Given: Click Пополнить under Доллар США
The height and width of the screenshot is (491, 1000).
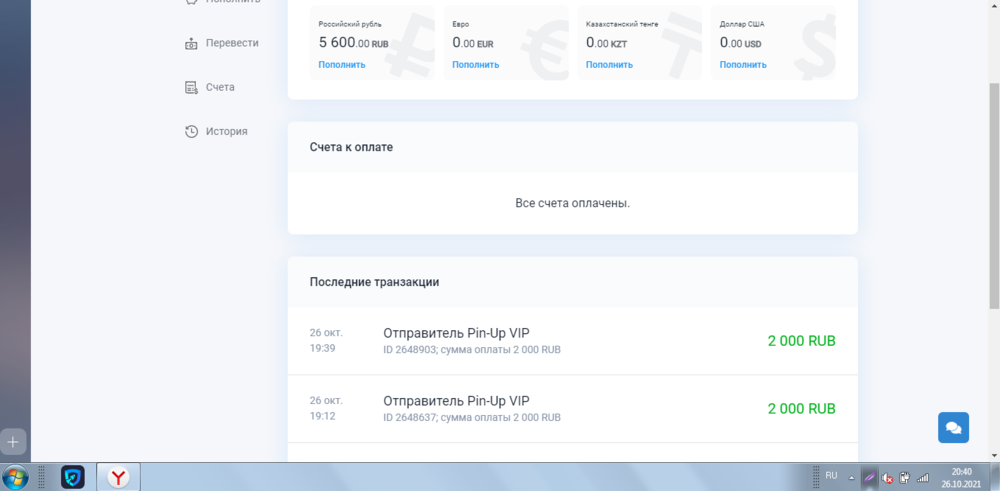Looking at the screenshot, I should pyautogui.click(x=743, y=64).
